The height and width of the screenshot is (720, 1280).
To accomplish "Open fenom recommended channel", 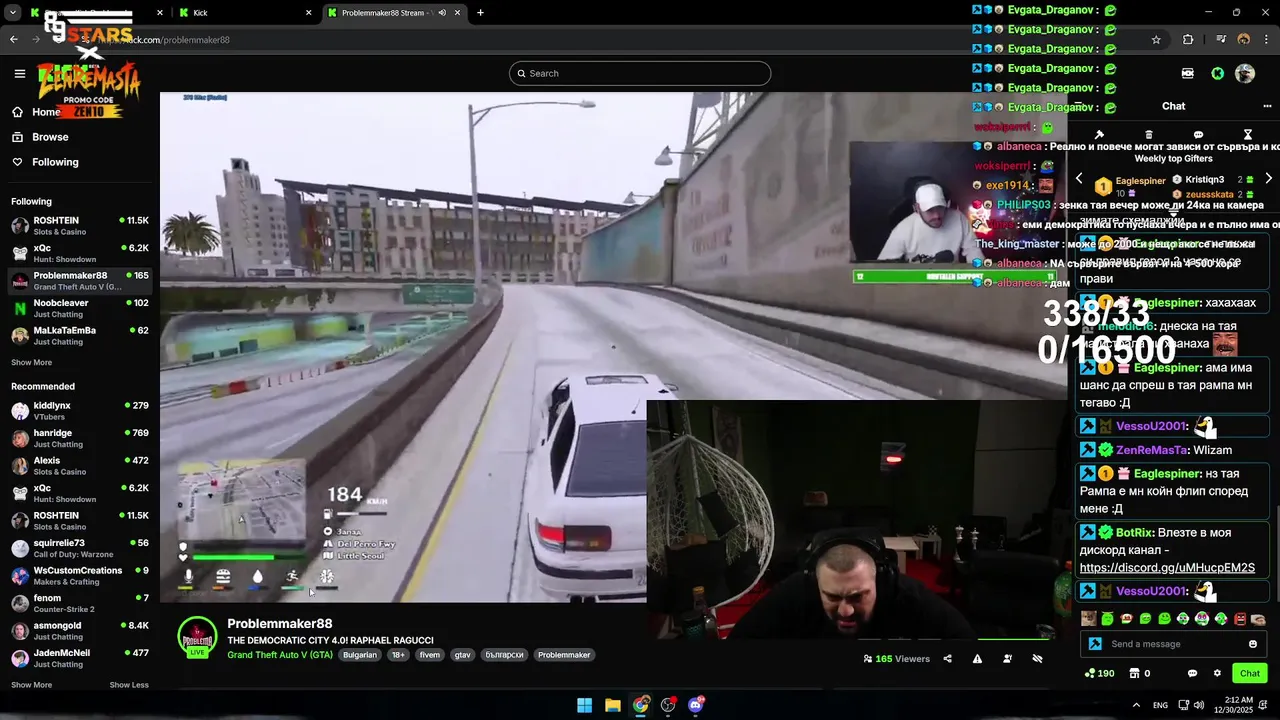I will tap(80, 603).
